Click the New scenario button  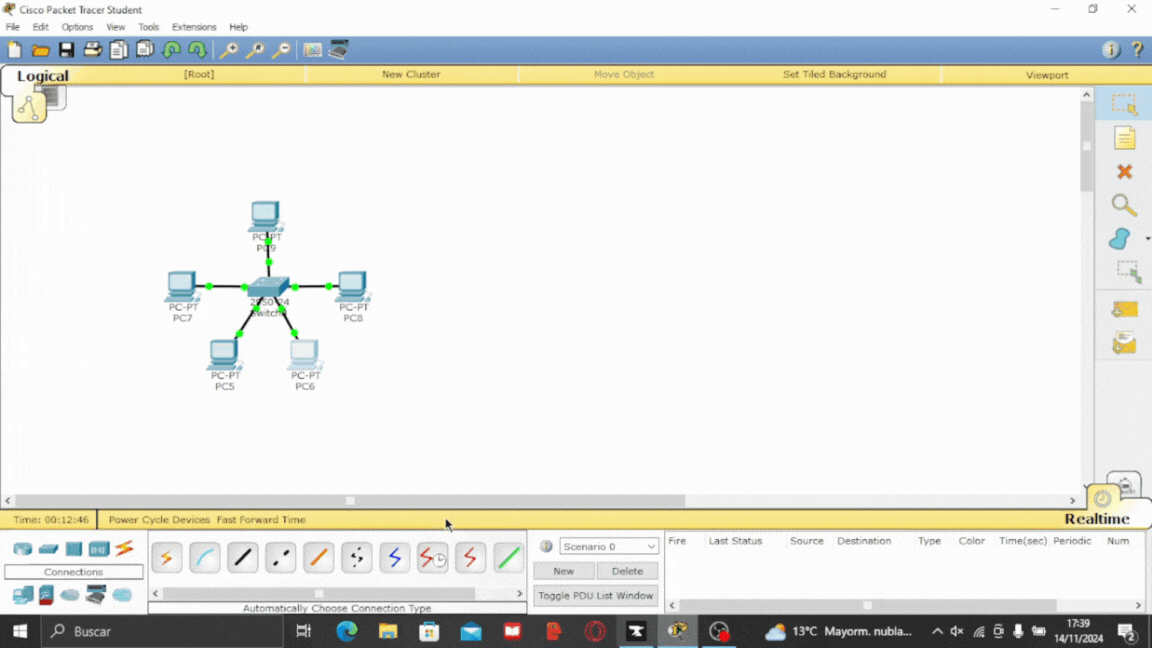(564, 571)
